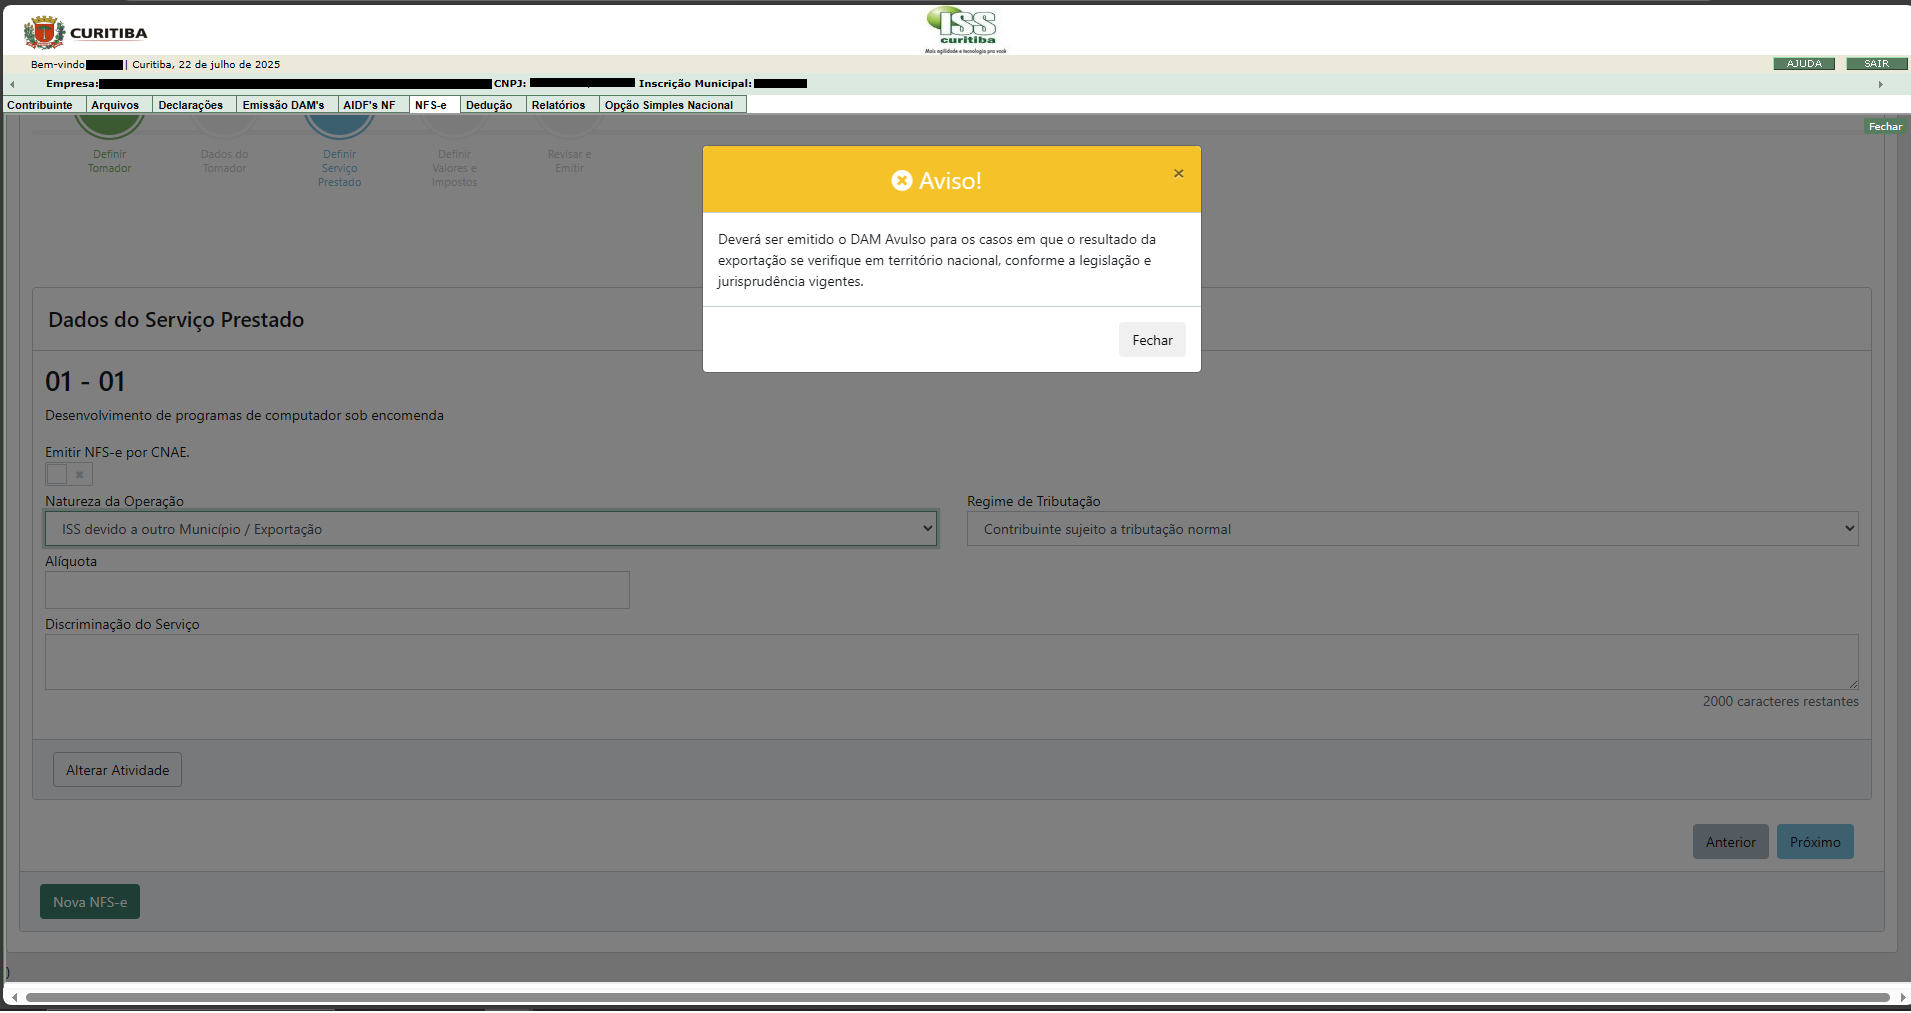Click into the Alíquota input field
Viewport: 1911px width, 1013px height.
coord(337,590)
